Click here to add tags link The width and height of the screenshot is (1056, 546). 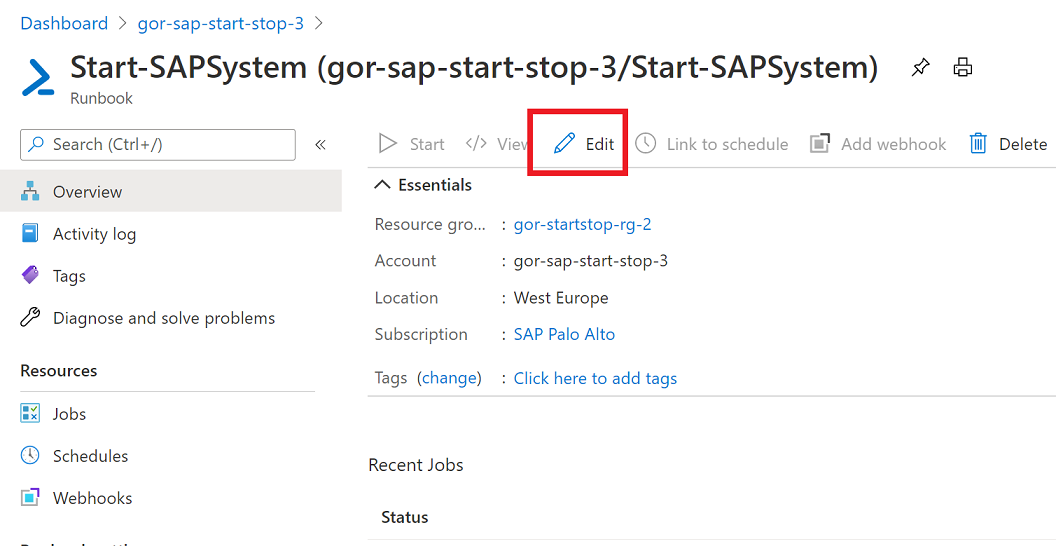point(595,378)
